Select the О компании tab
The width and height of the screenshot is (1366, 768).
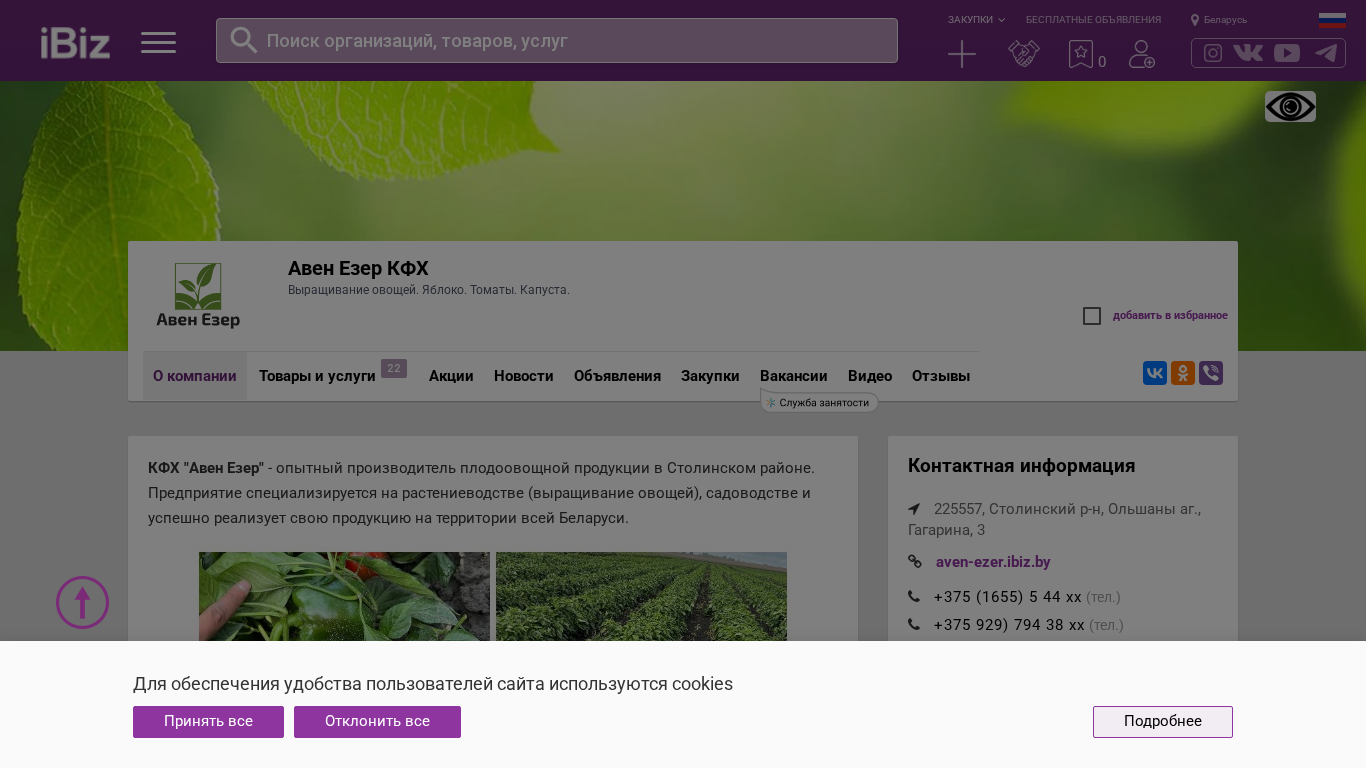click(x=195, y=376)
